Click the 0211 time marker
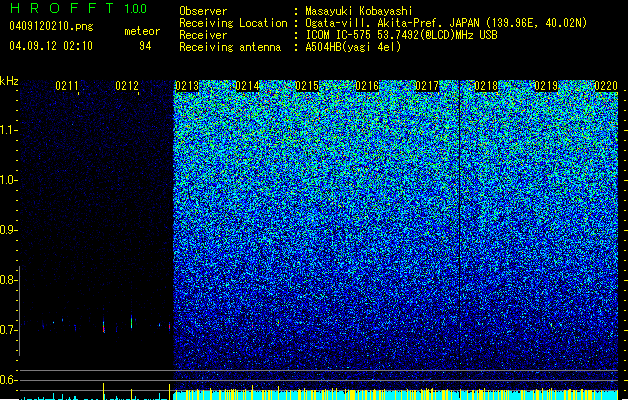Image resolution: width=629 pixels, height=400 pixels. pyautogui.click(x=67, y=86)
